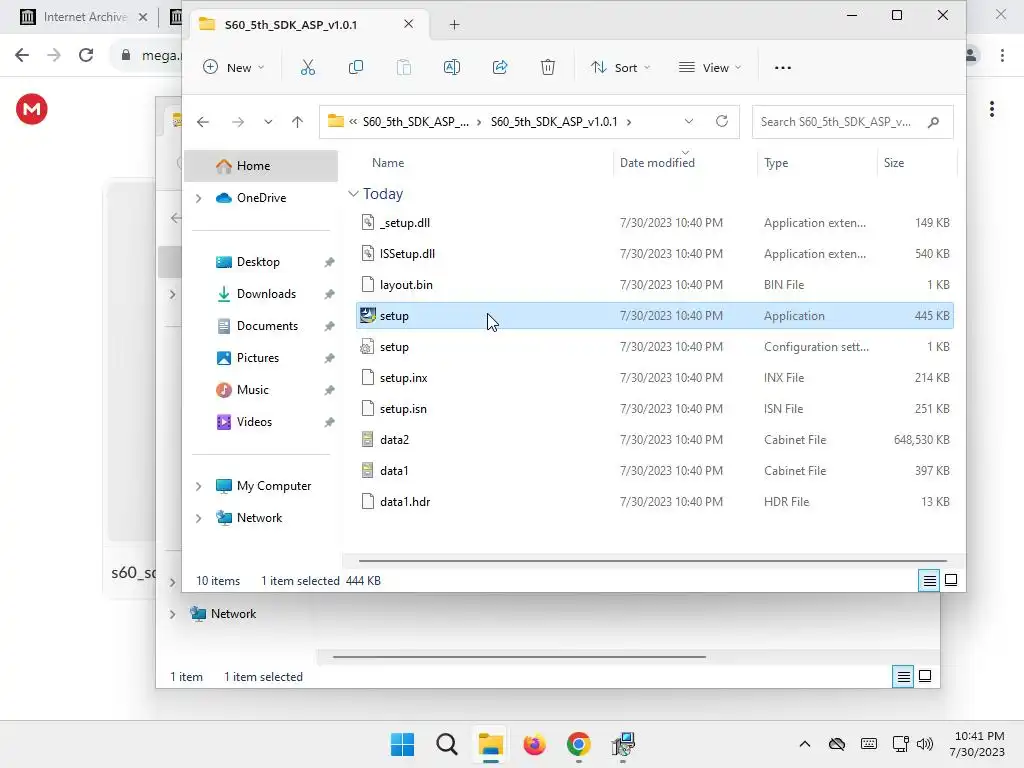Select Home in navigation pane
Image resolution: width=1024 pixels, height=768 pixels.
pos(261,166)
